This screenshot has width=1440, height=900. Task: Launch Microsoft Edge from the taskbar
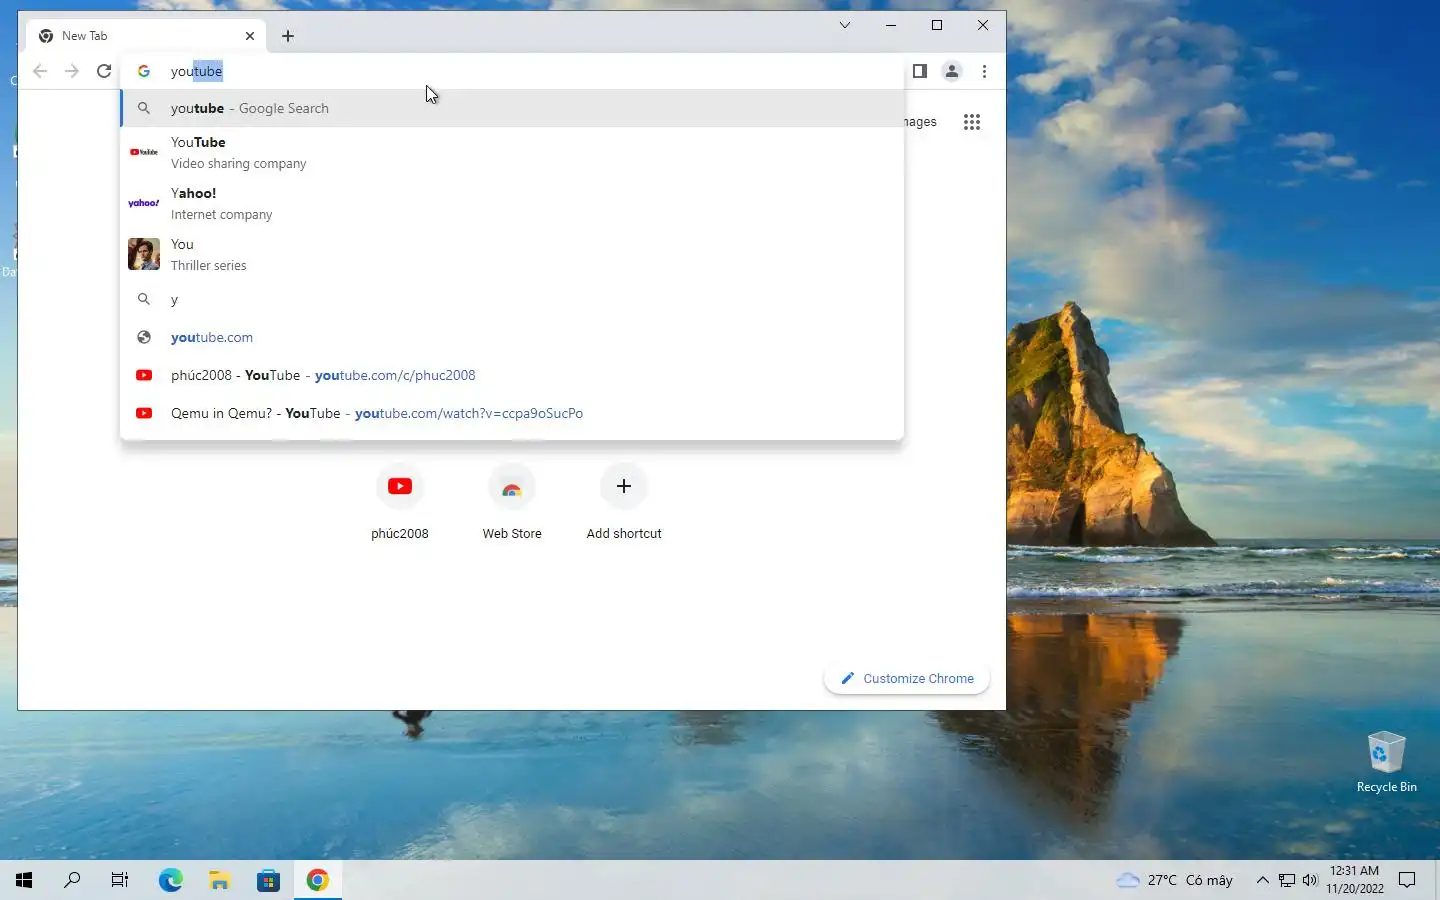171,880
